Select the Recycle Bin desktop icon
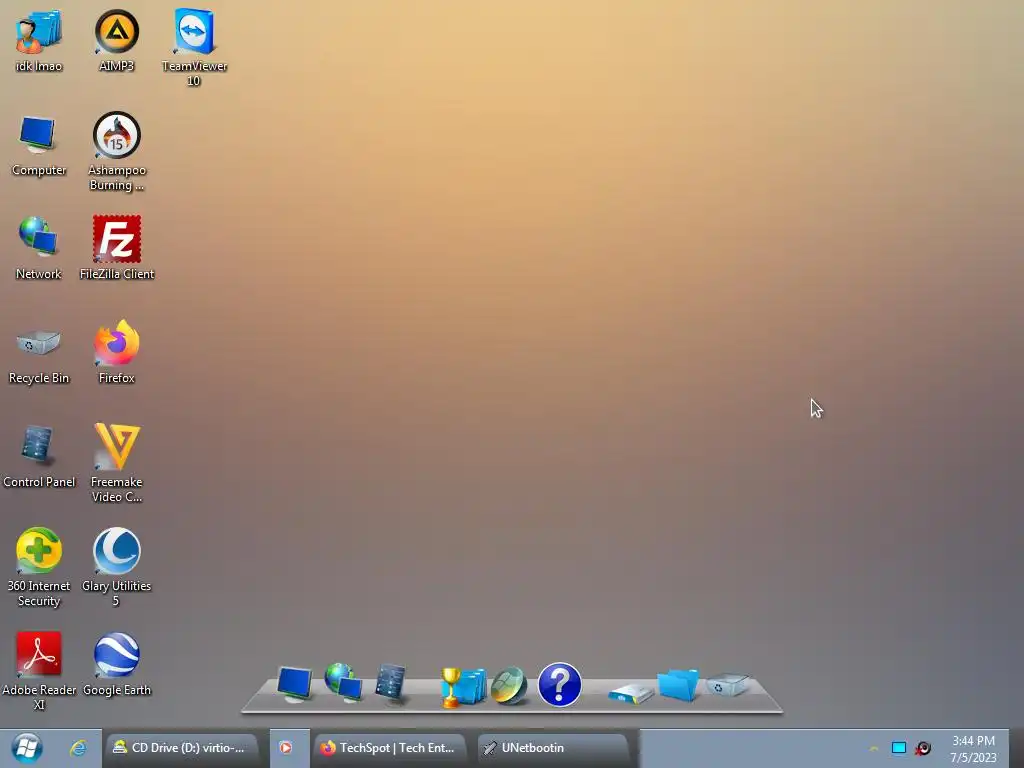Screen dimensions: 1024x768 (39, 354)
